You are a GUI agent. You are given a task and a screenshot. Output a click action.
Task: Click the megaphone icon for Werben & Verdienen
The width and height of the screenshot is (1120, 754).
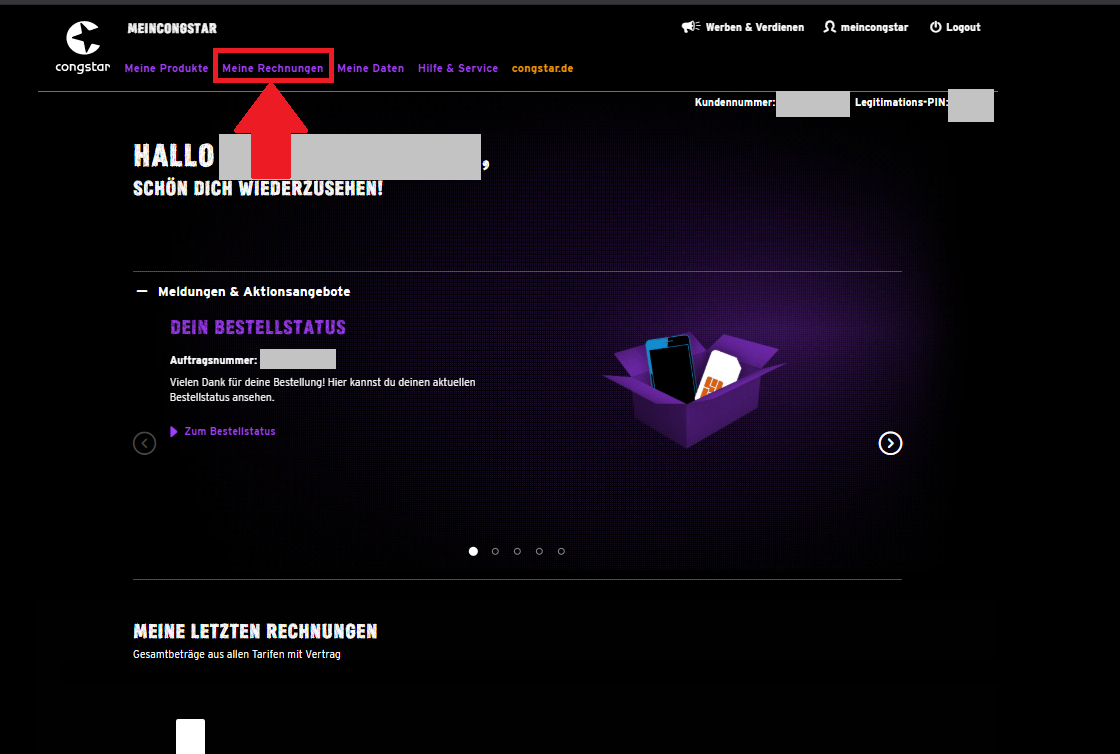[x=689, y=27]
